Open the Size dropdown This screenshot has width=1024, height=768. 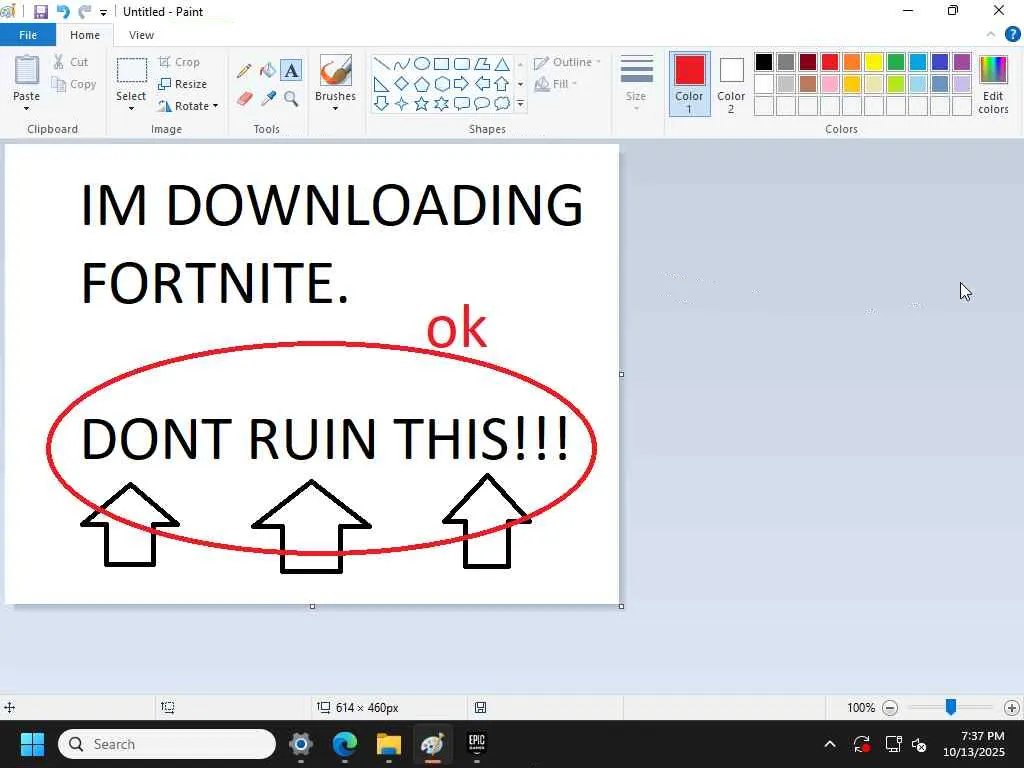point(636,85)
